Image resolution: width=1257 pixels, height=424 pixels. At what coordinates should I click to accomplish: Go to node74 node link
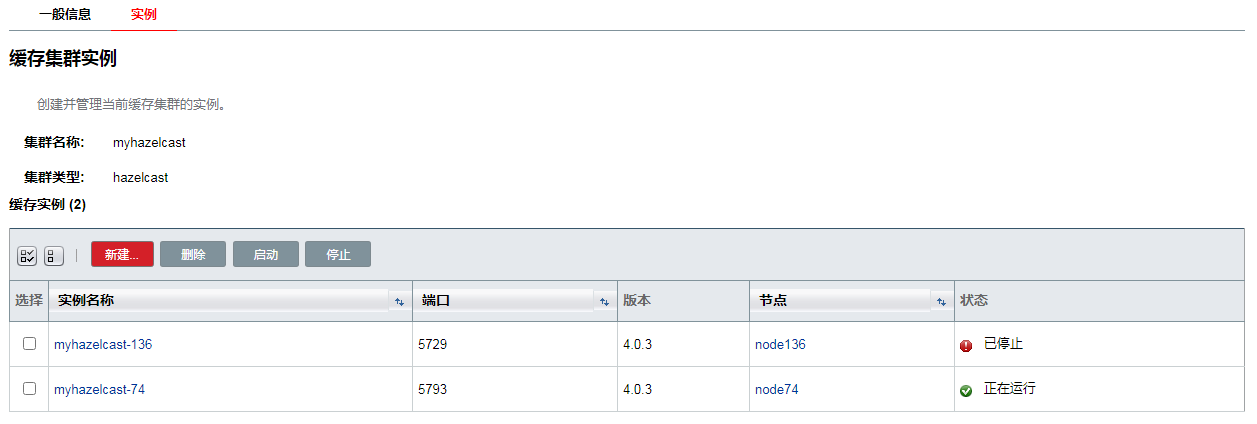point(776,389)
